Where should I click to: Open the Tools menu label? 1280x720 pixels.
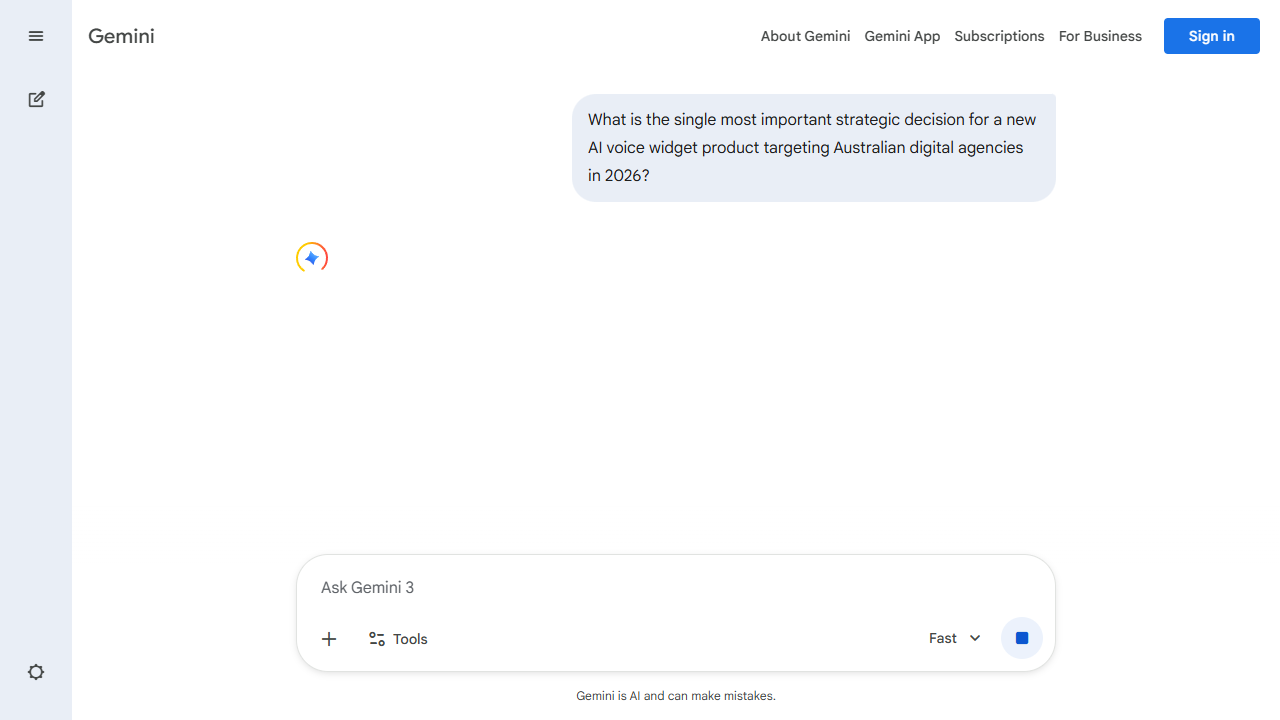click(410, 639)
